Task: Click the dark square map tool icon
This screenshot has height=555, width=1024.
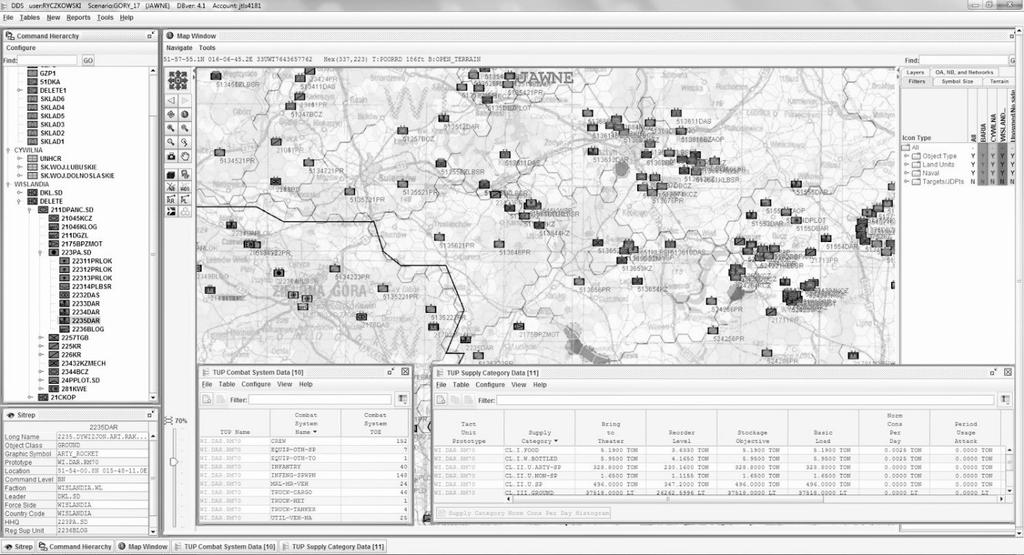Action: [x=171, y=174]
